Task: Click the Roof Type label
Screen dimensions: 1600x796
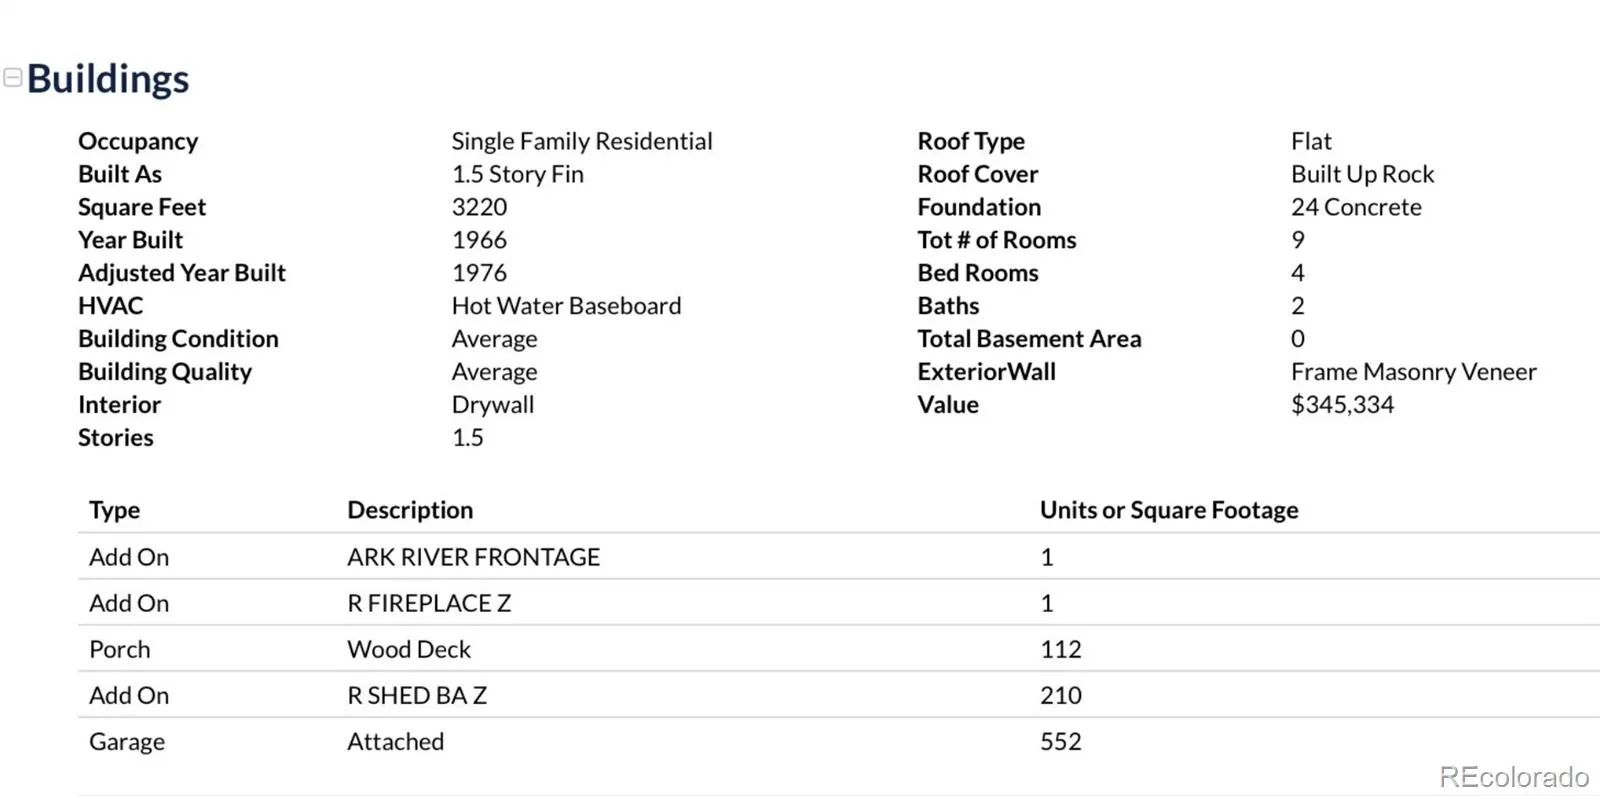Action: click(971, 141)
